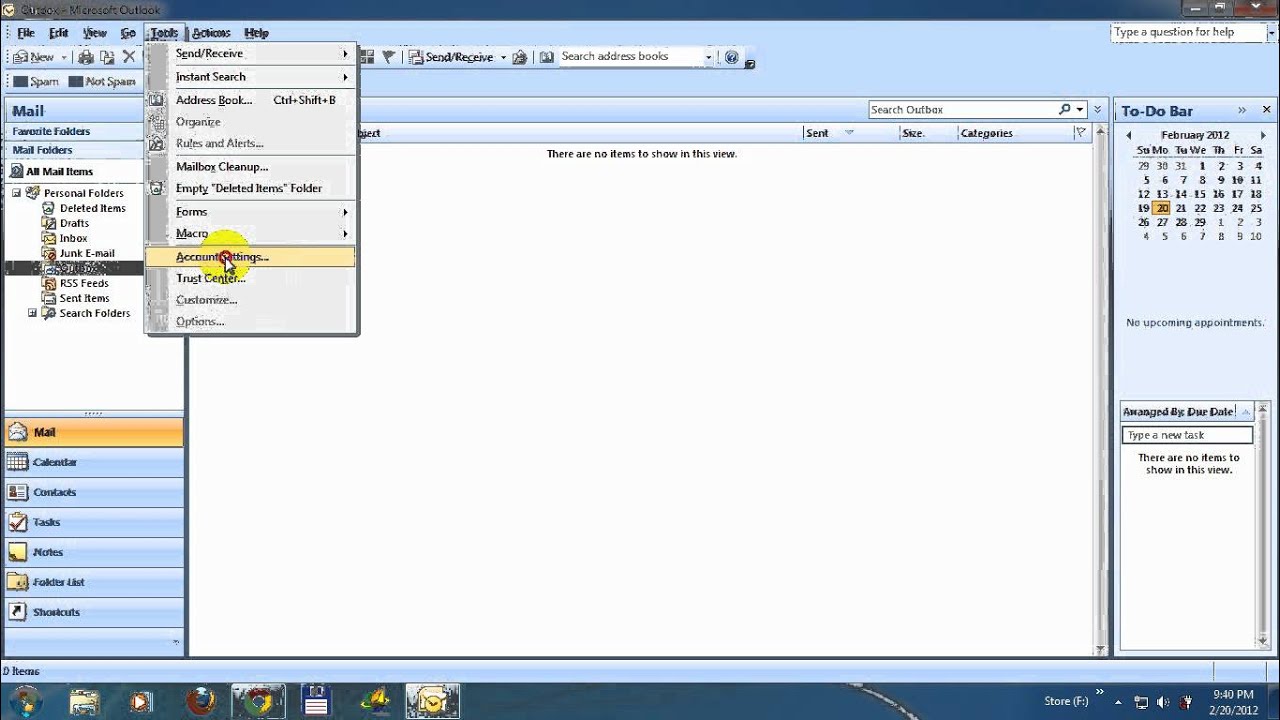Viewport: 1280px width, 720px height.
Task: Show hidden system tray icons
Action: click(x=1117, y=702)
